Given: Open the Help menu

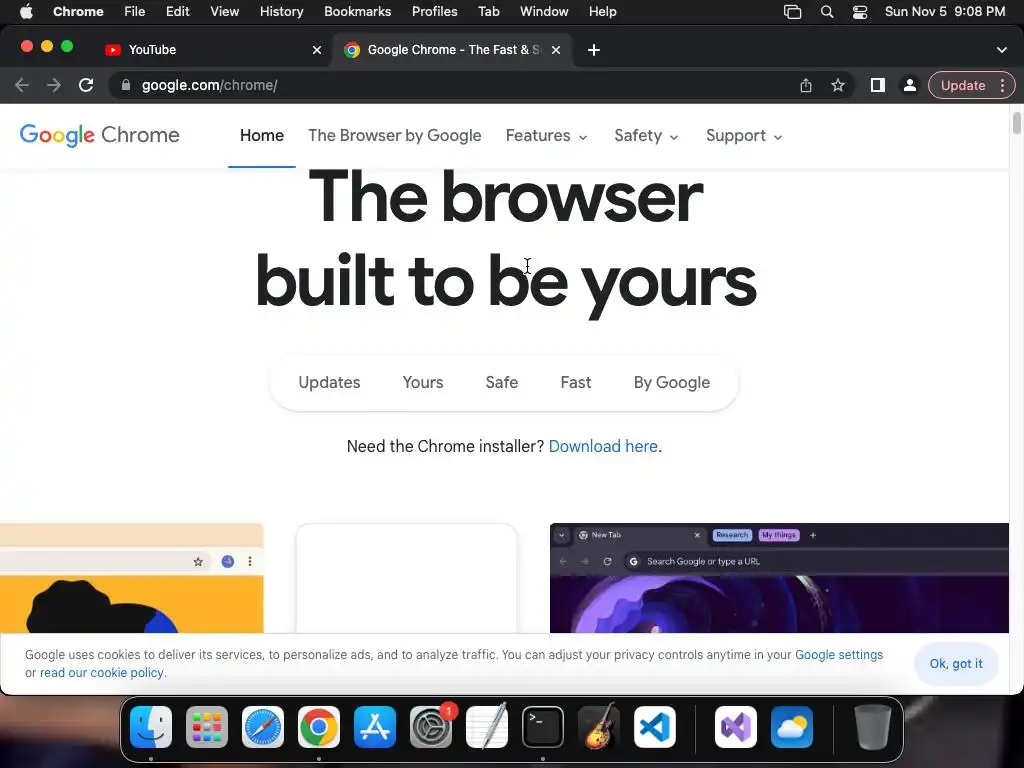Looking at the screenshot, I should (602, 12).
